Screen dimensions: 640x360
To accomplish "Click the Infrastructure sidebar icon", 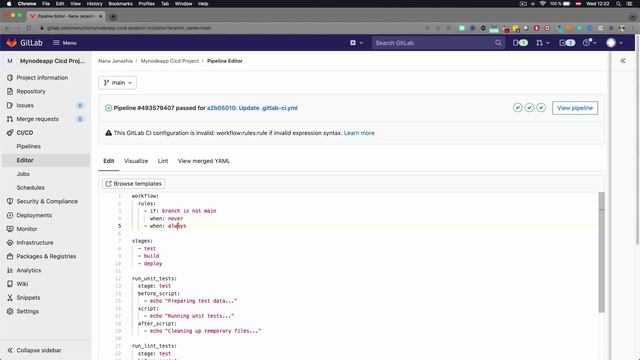I will coord(10,242).
